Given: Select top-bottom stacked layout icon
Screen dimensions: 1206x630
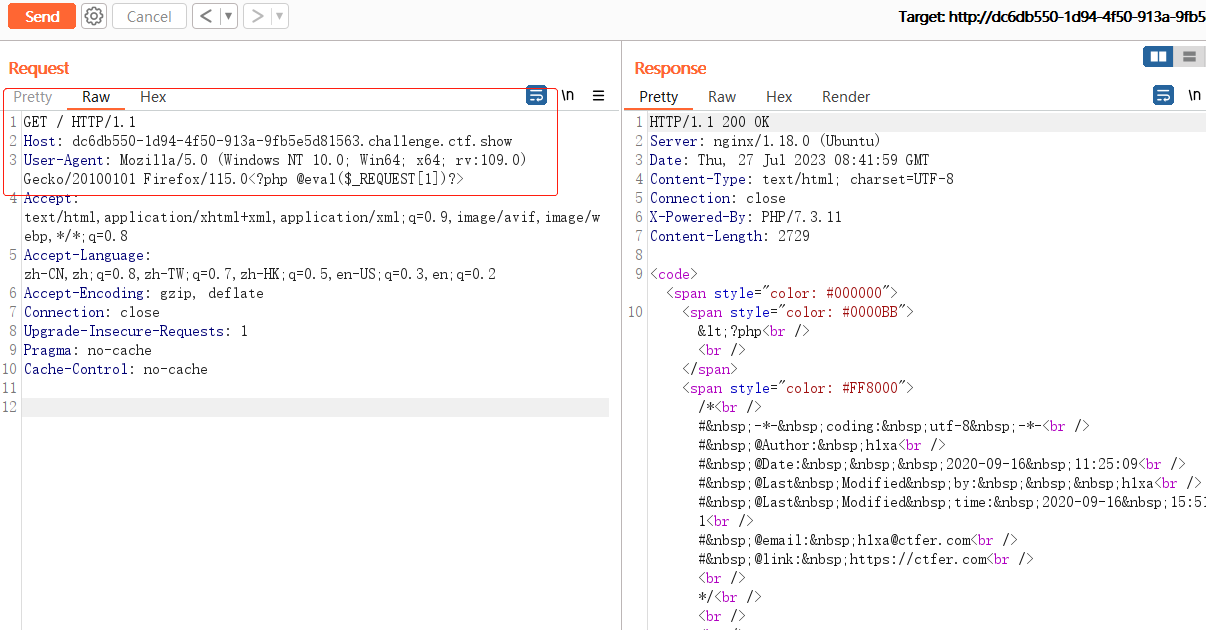Looking at the screenshot, I should 1189,56.
